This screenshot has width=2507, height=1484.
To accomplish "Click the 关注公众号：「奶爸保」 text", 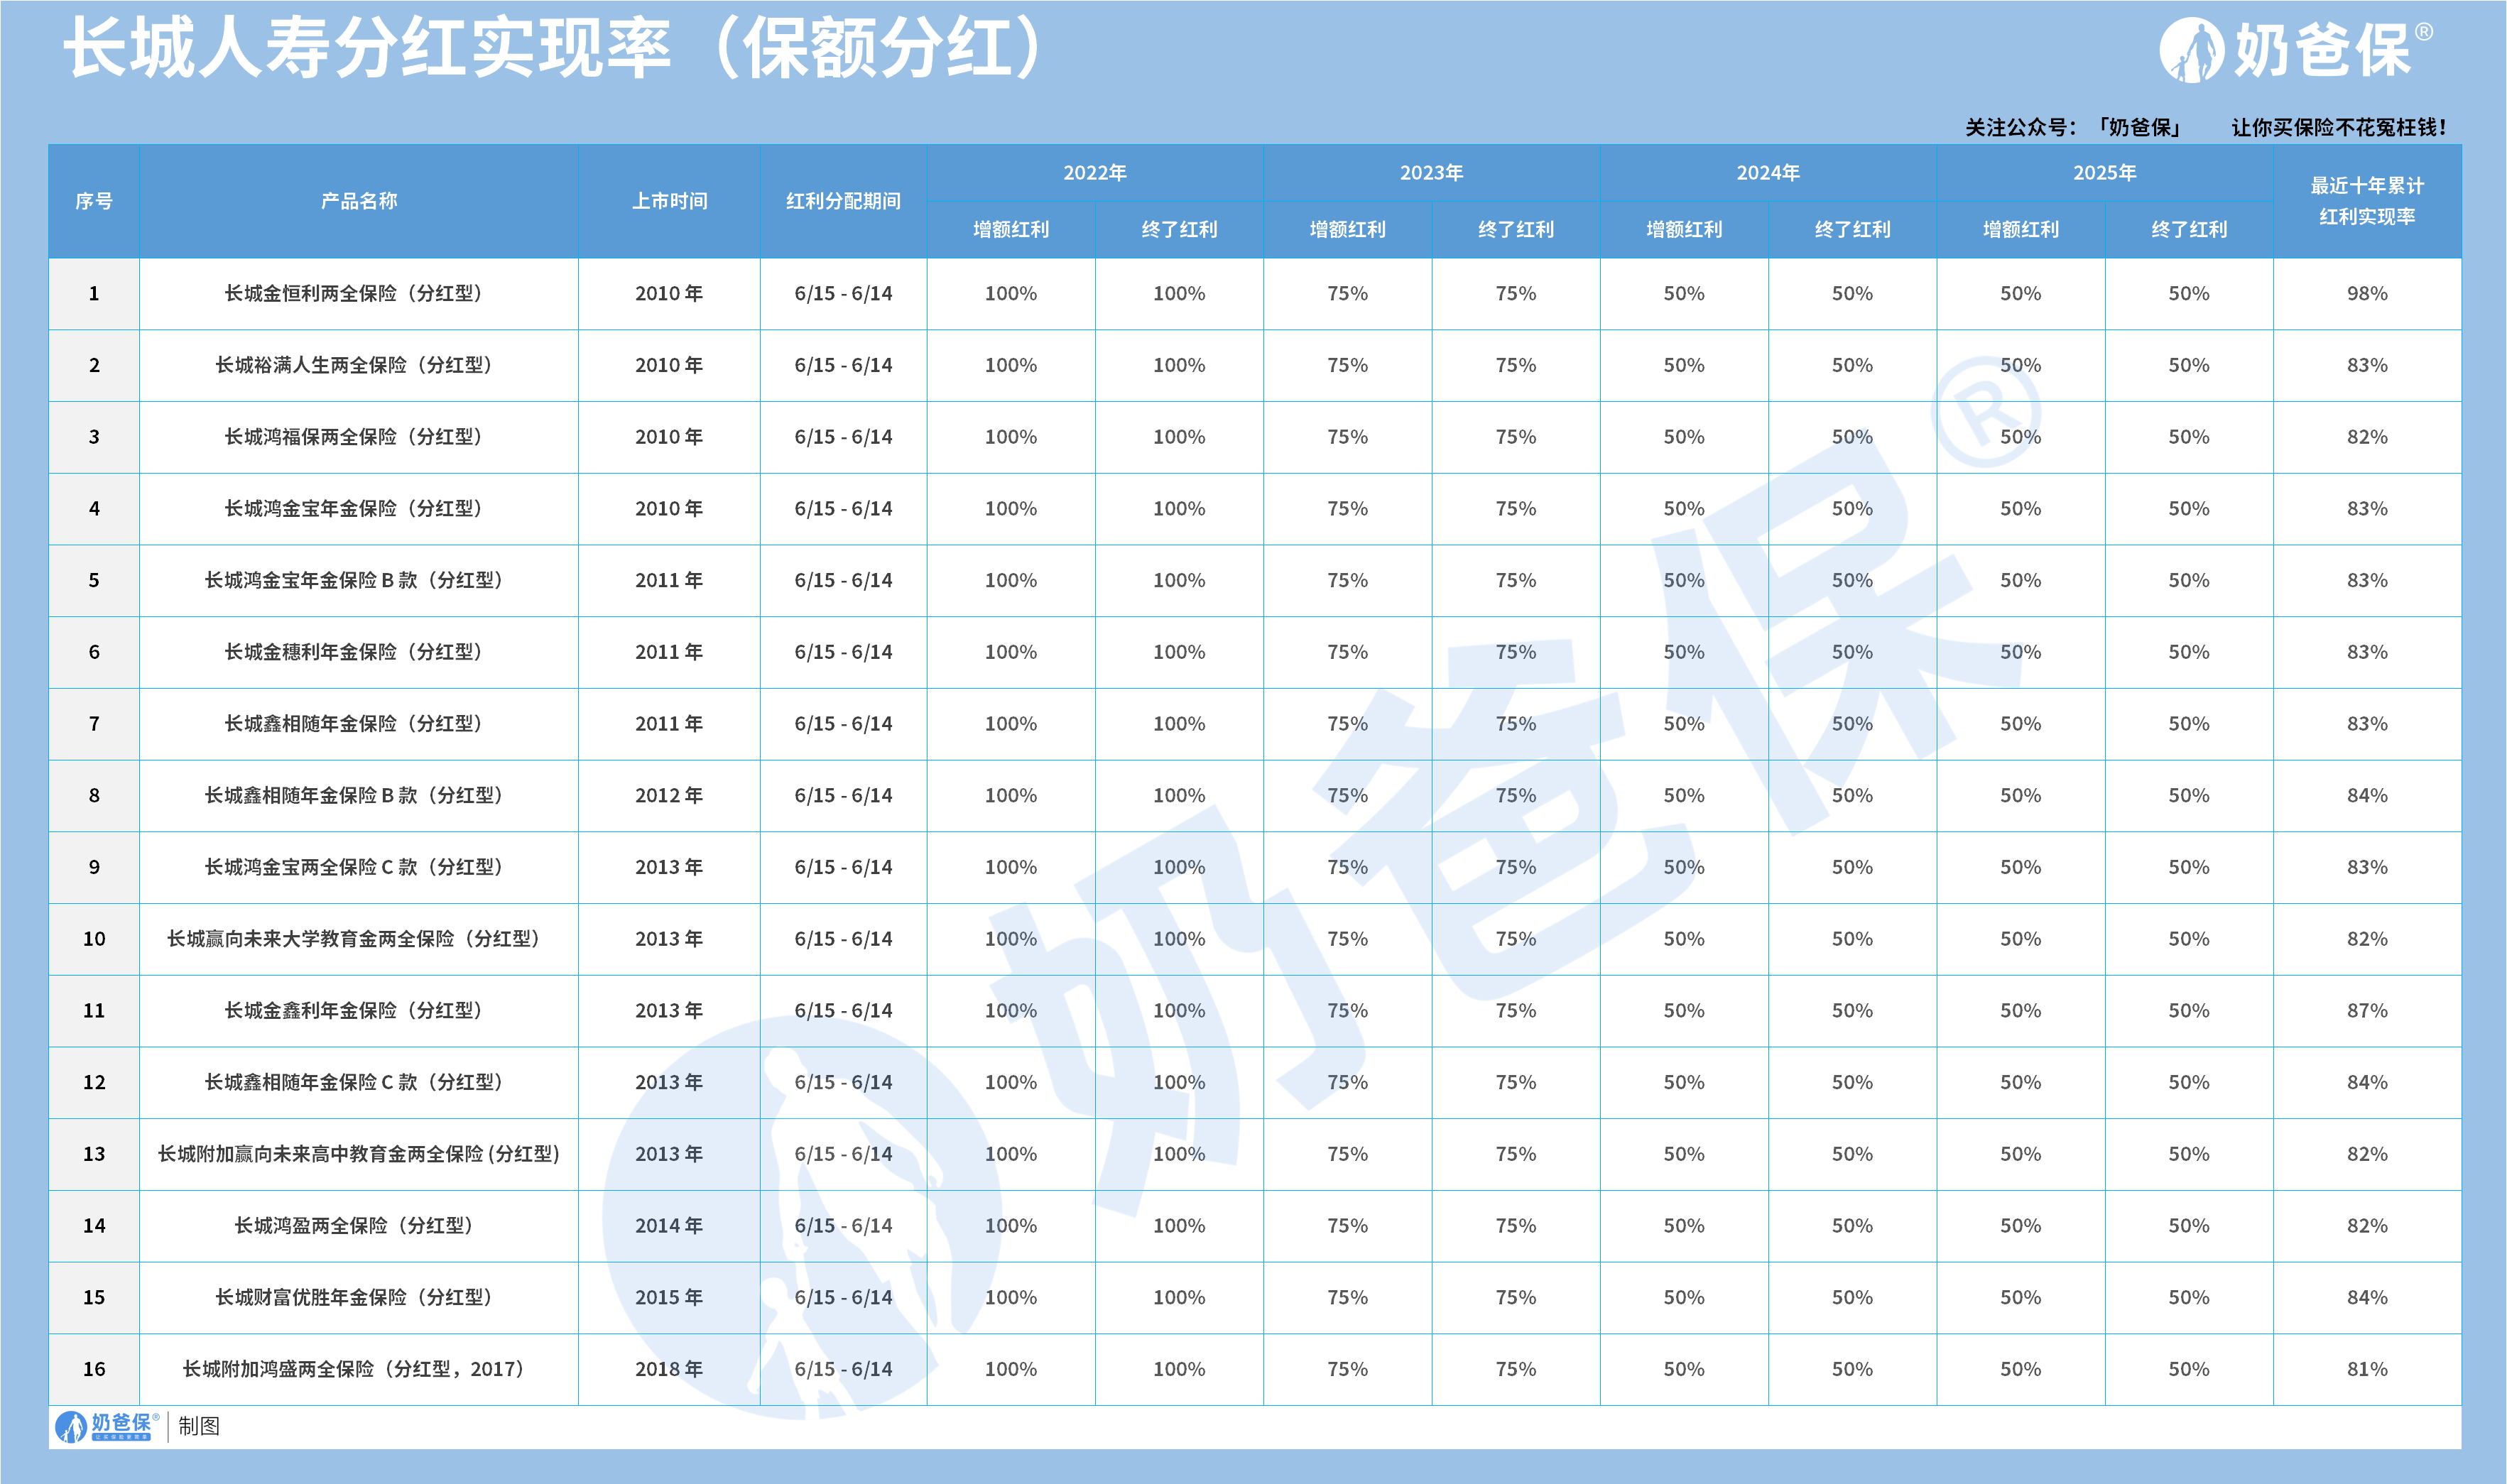I will [2072, 127].
